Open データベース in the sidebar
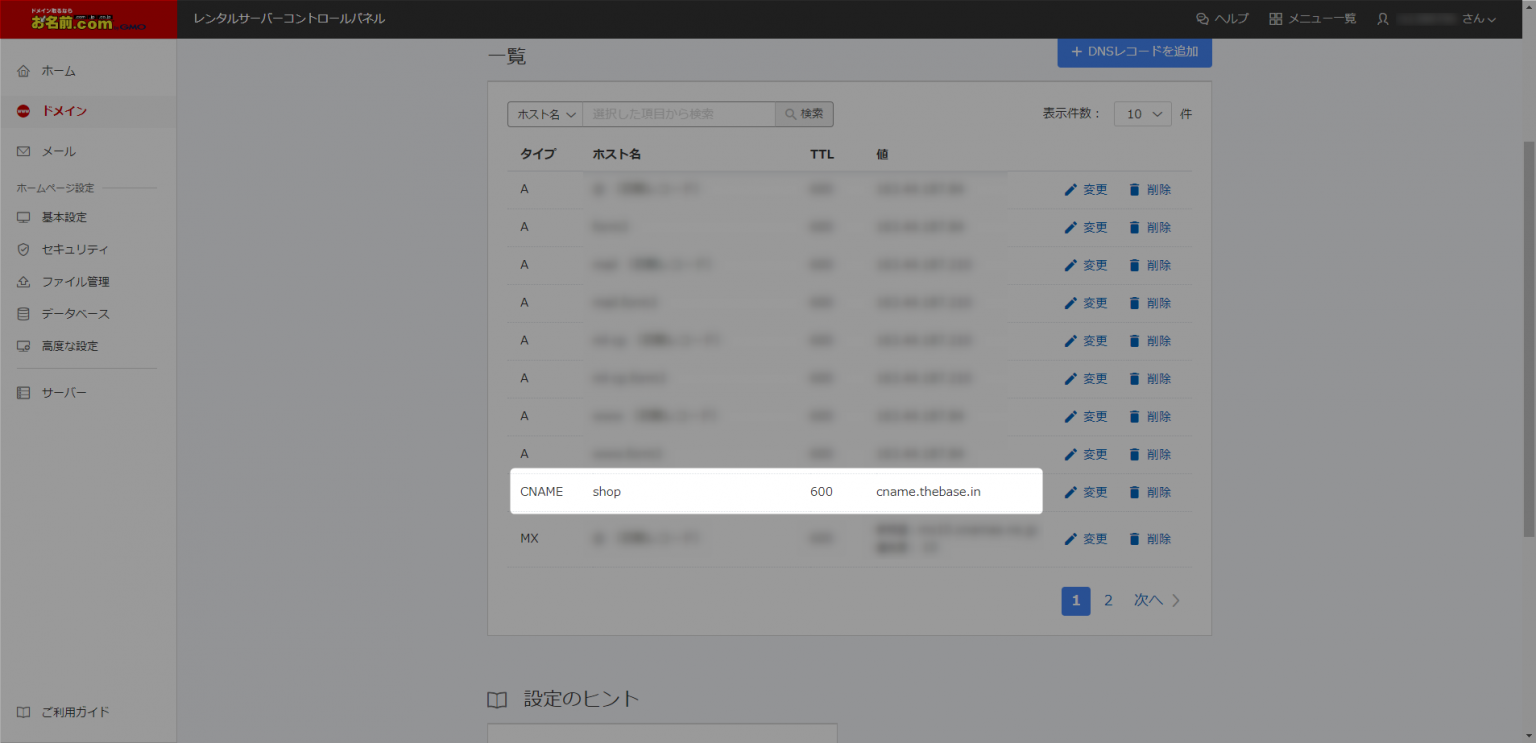The image size is (1536, 743). (x=75, y=314)
